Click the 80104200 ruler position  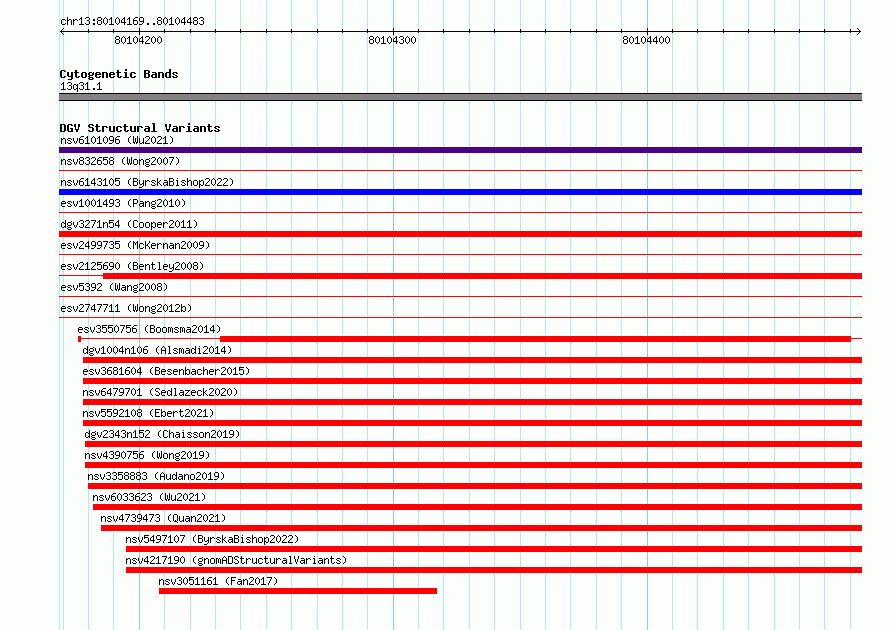click(138, 40)
